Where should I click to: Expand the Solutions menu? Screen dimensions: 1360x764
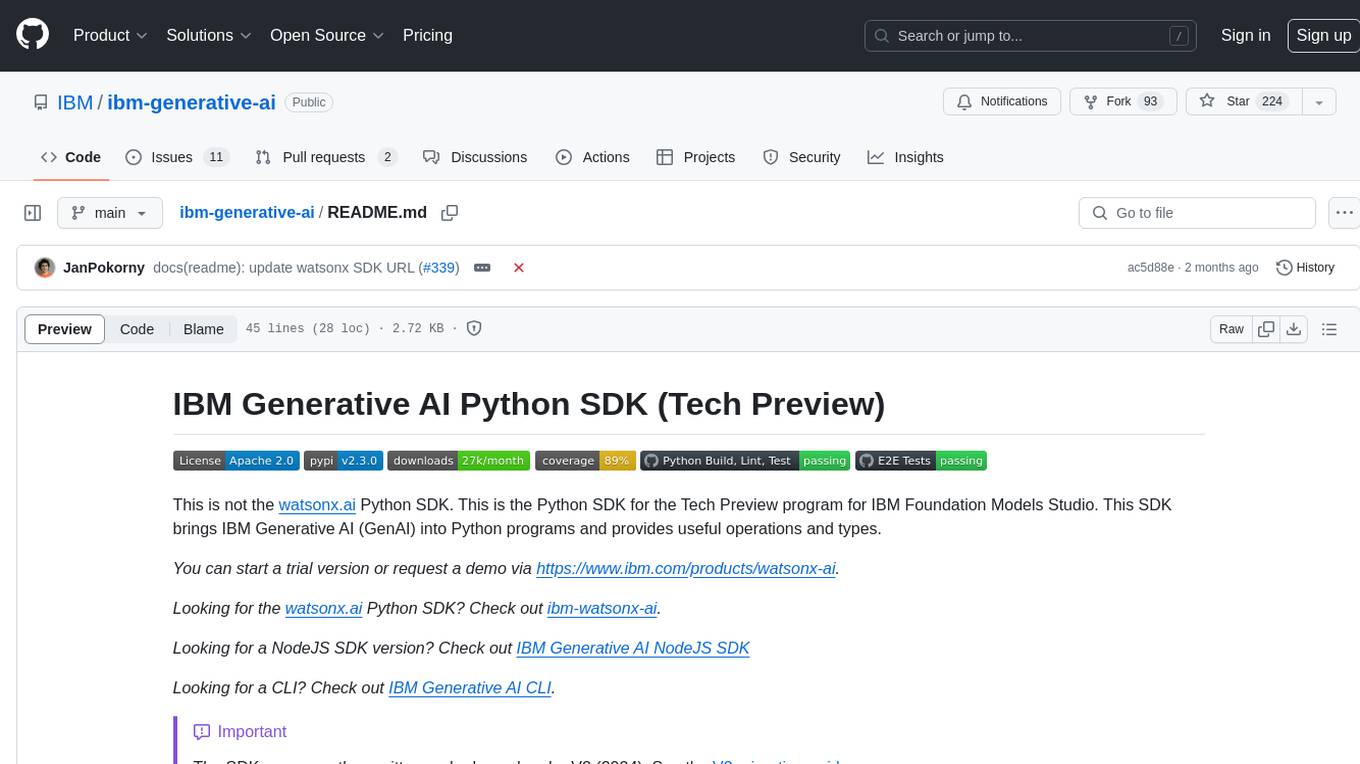click(209, 35)
